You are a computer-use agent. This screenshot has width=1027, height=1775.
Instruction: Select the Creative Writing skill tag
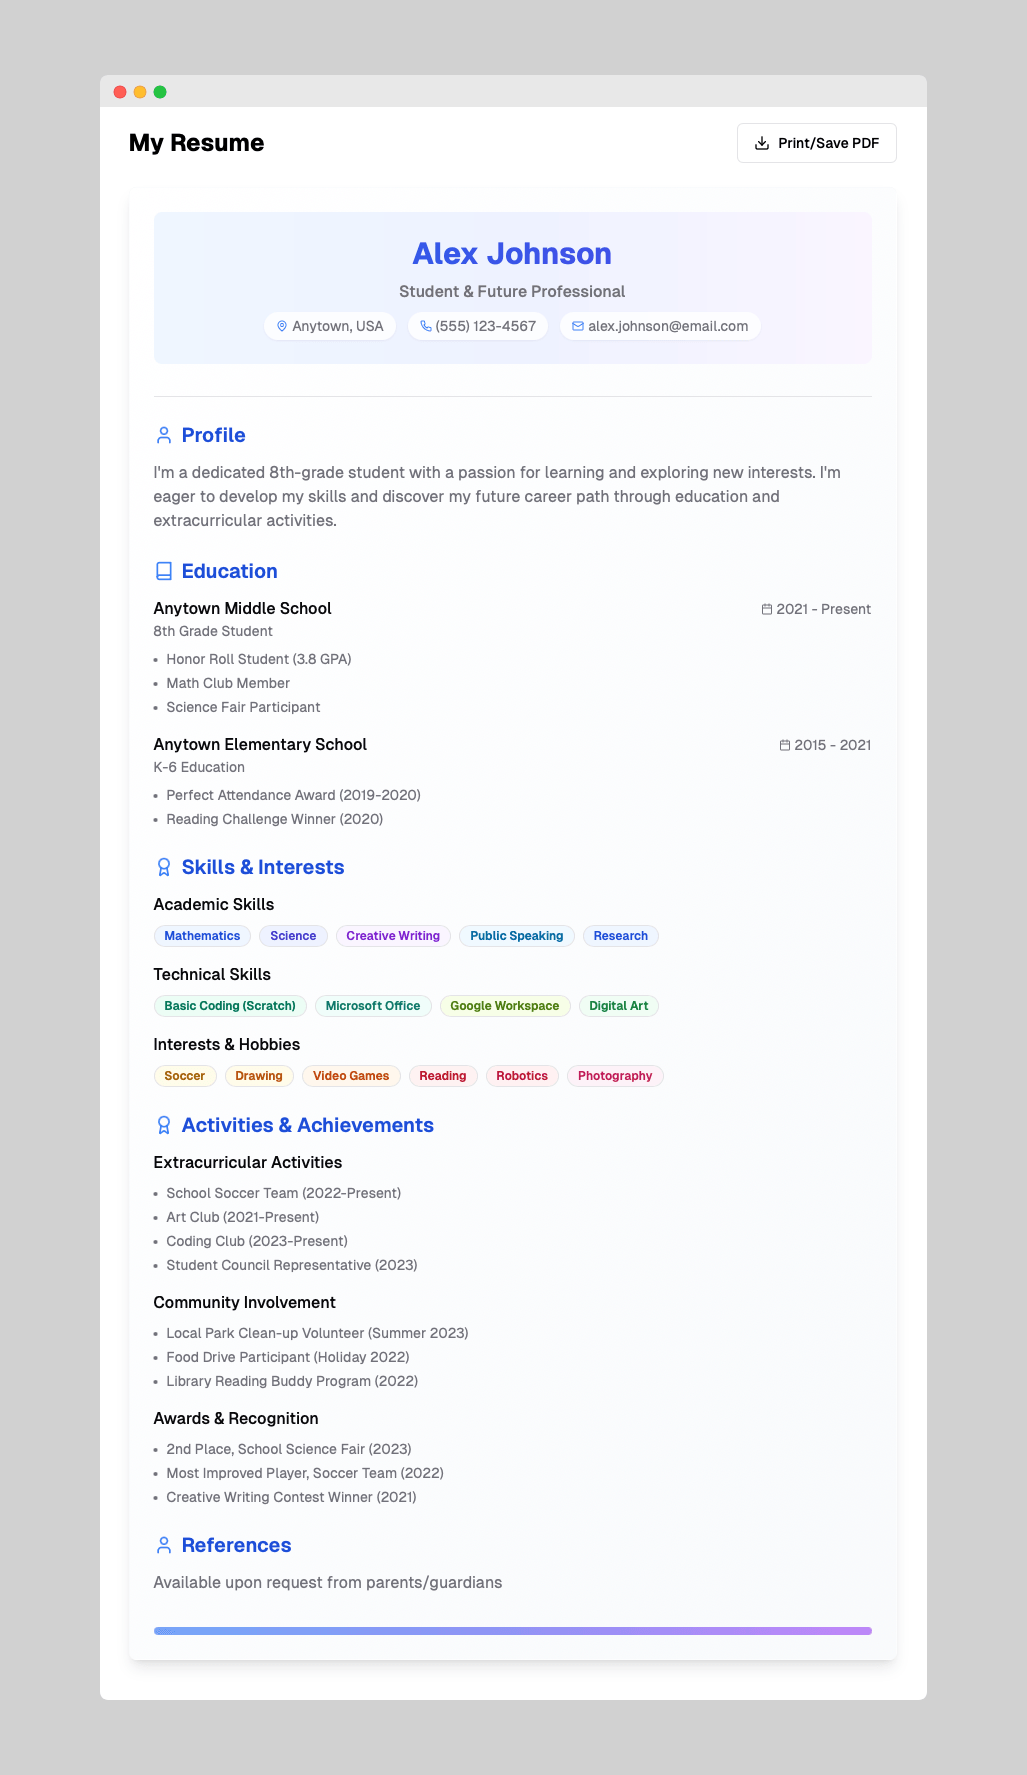tap(393, 936)
